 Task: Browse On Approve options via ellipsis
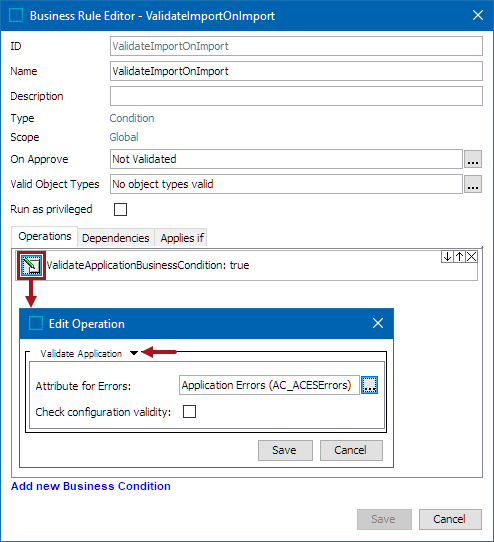coord(473,159)
